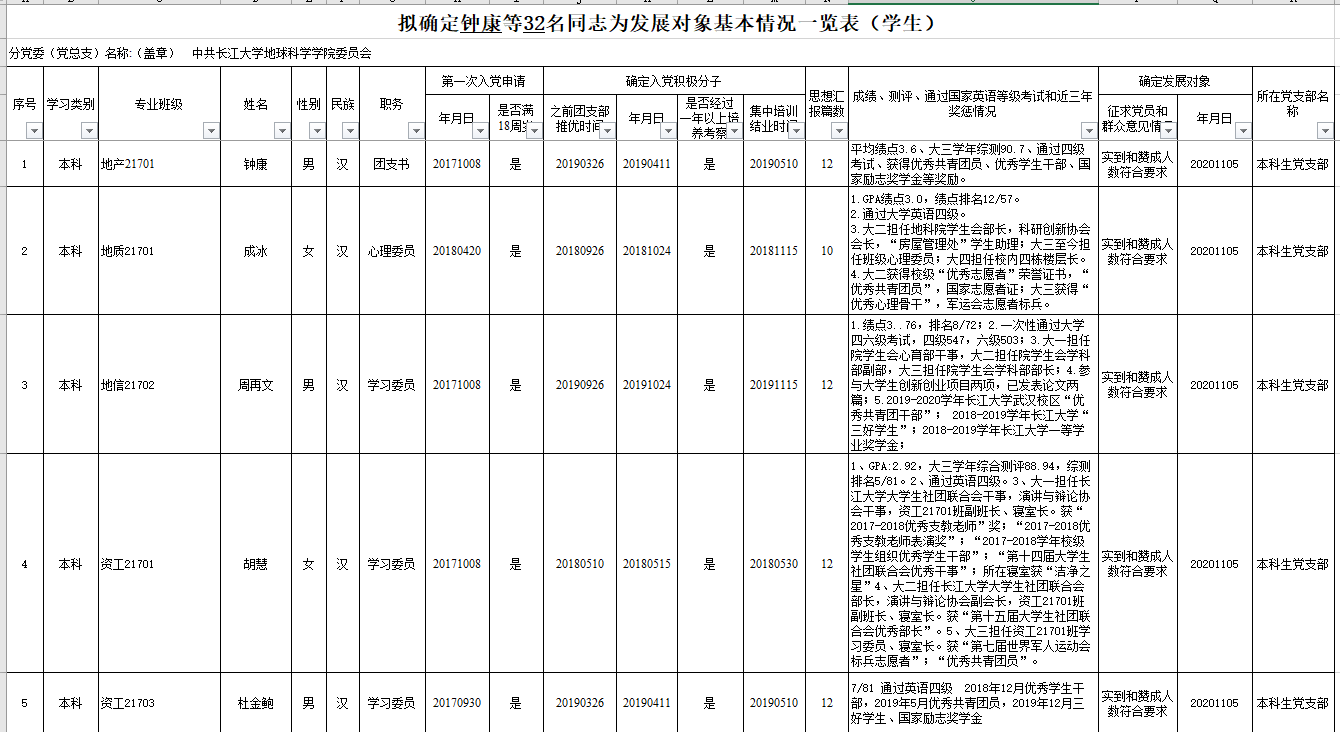Viewport: 1340px width, 732px height.
Task: Open the 专业班级 filter dropdown
Action: [210, 131]
